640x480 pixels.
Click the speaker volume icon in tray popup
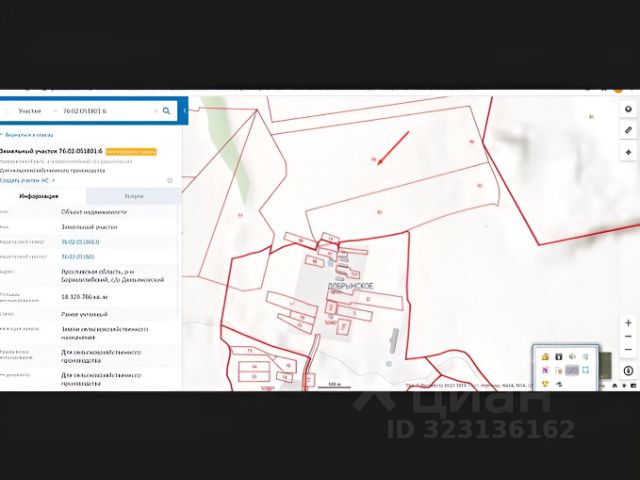coord(572,357)
